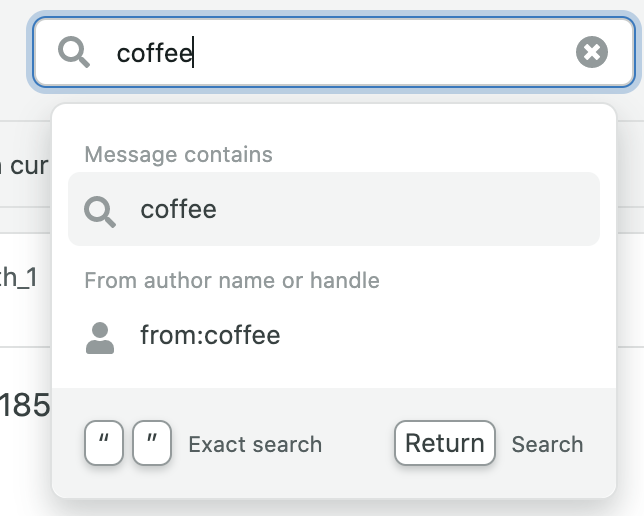Viewport: 644px width, 516px height.
Task: Choose the 'from:coffee' author suggestion
Action: [x=334, y=335]
